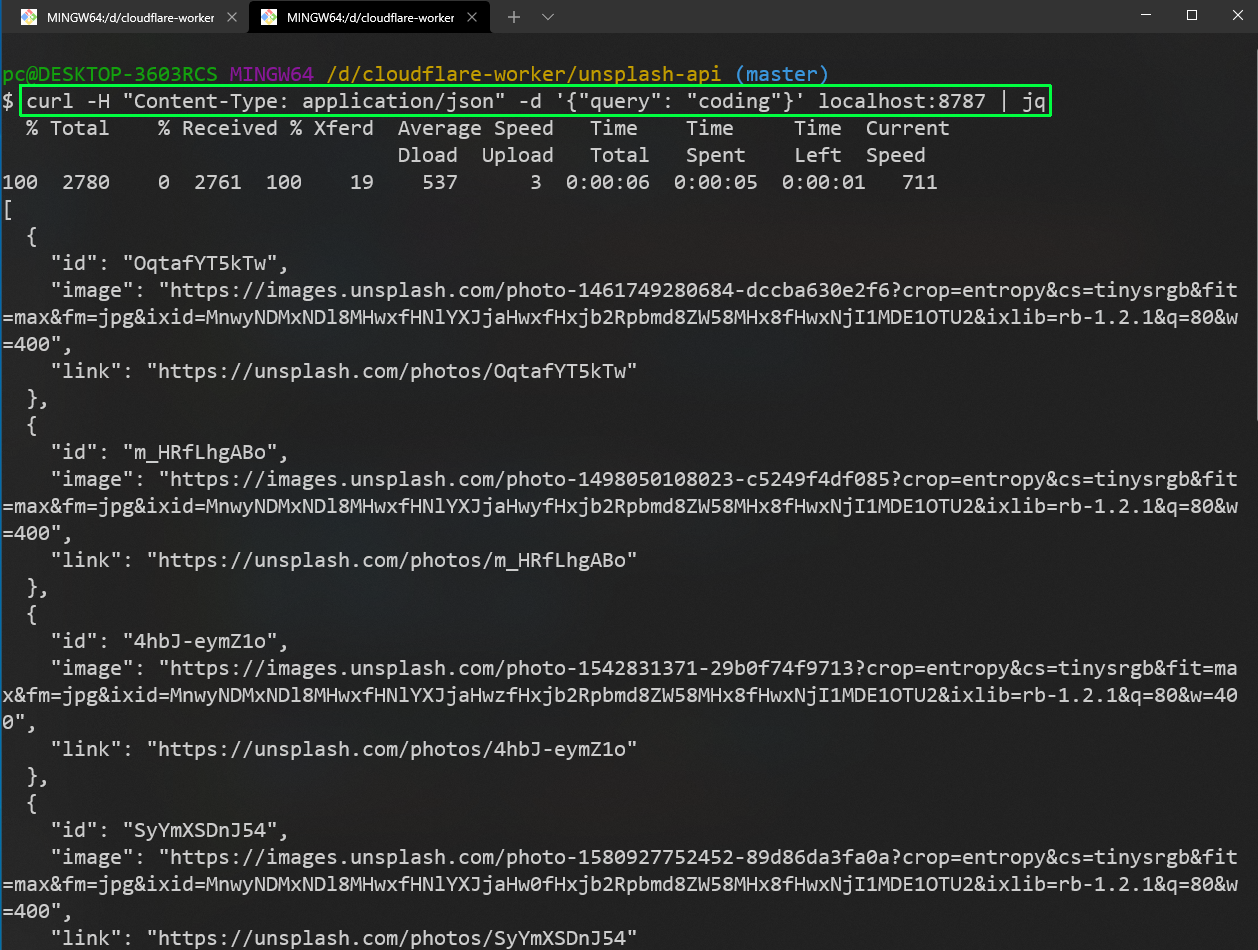The width and height of the screenshot is (1258, 950).
Task: Click image URL containing photo-1580927752452
Action: pos(620,884)
